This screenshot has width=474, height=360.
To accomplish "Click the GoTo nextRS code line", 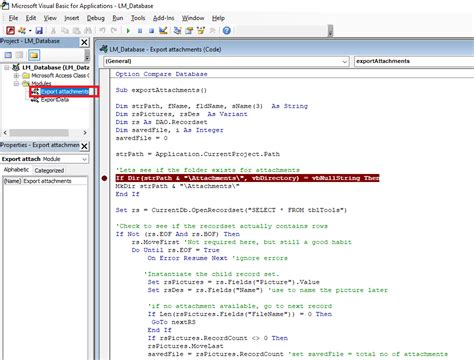I will tap(173, 322).
